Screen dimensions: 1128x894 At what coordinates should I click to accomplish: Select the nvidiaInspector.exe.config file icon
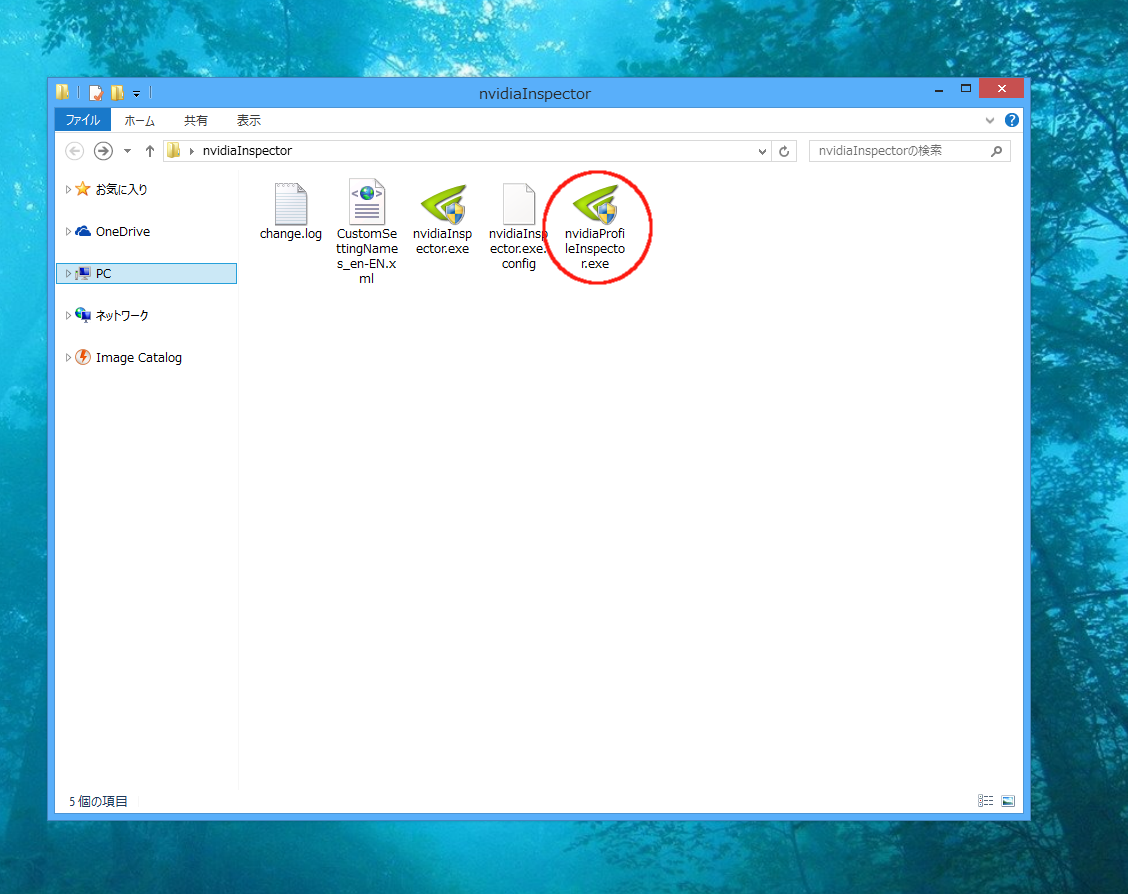pyautogui.click(x=519, y=204)
